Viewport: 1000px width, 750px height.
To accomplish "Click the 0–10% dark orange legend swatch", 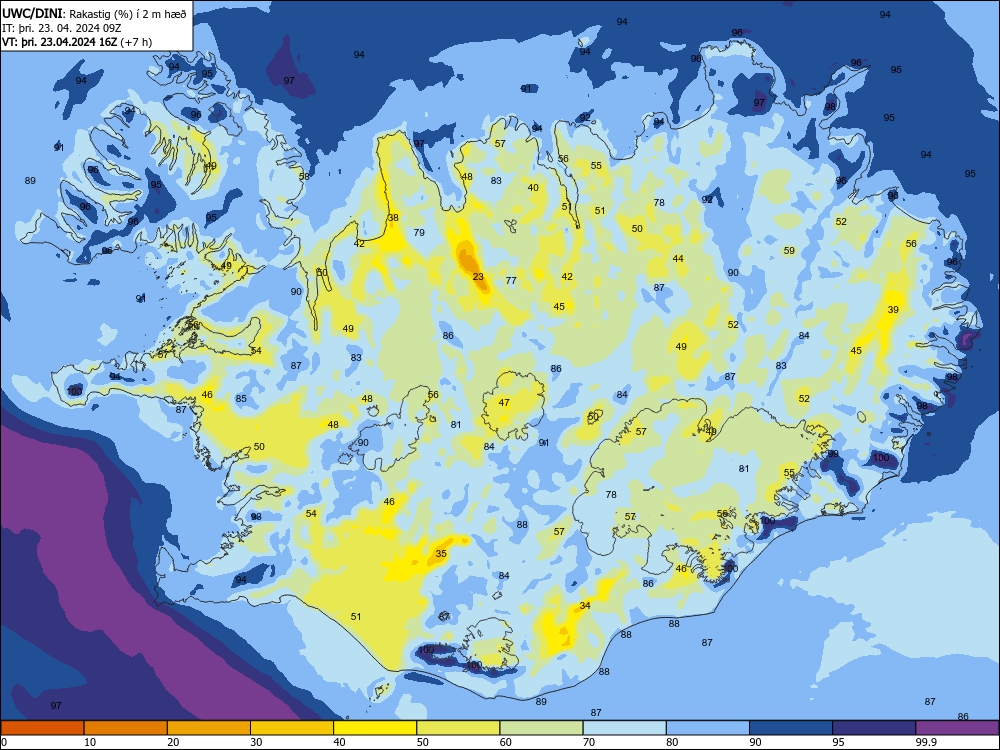I will 42,728.
